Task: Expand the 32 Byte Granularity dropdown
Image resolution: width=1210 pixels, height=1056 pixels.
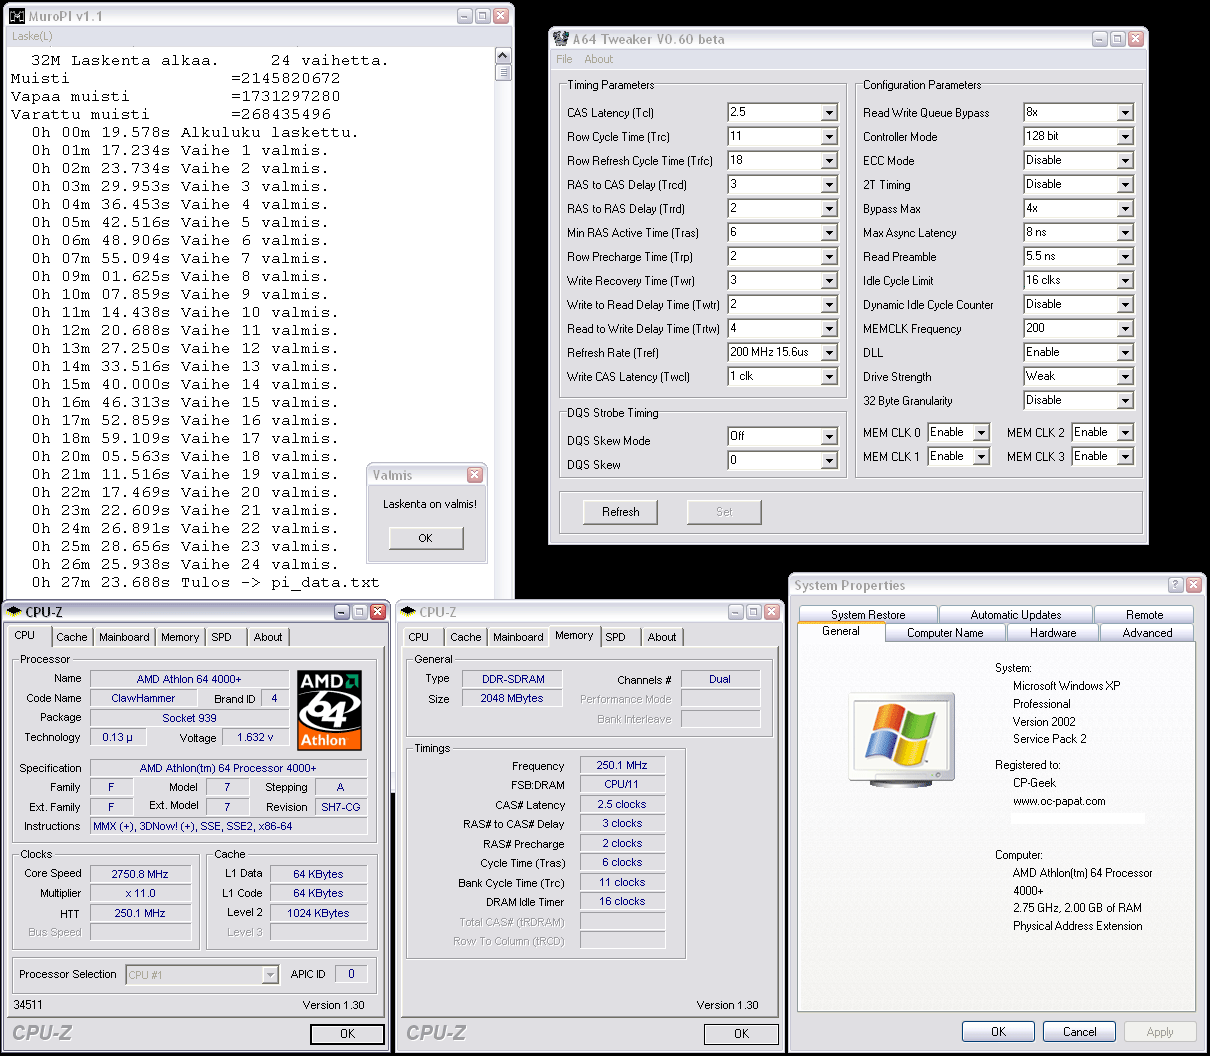Action: (1125, 401)
